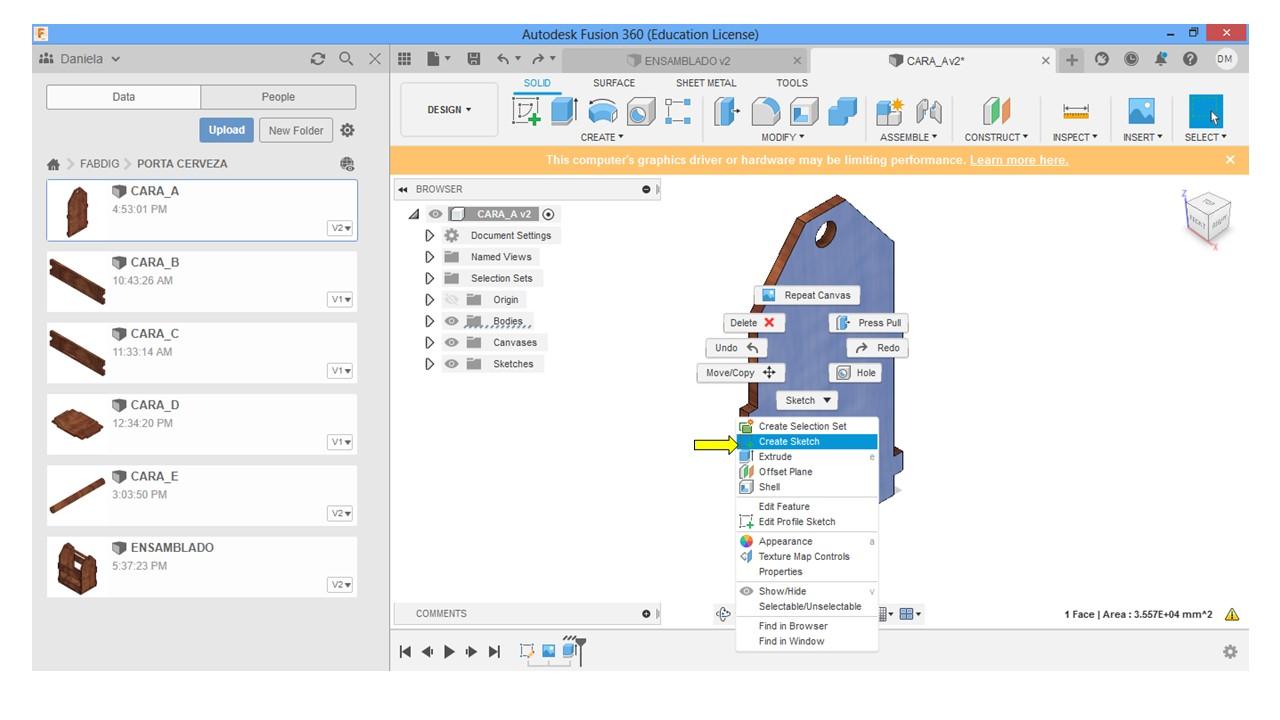Select the Fillet tool icon
Screen dimensions: 1280x720
[x=765, y=111]
